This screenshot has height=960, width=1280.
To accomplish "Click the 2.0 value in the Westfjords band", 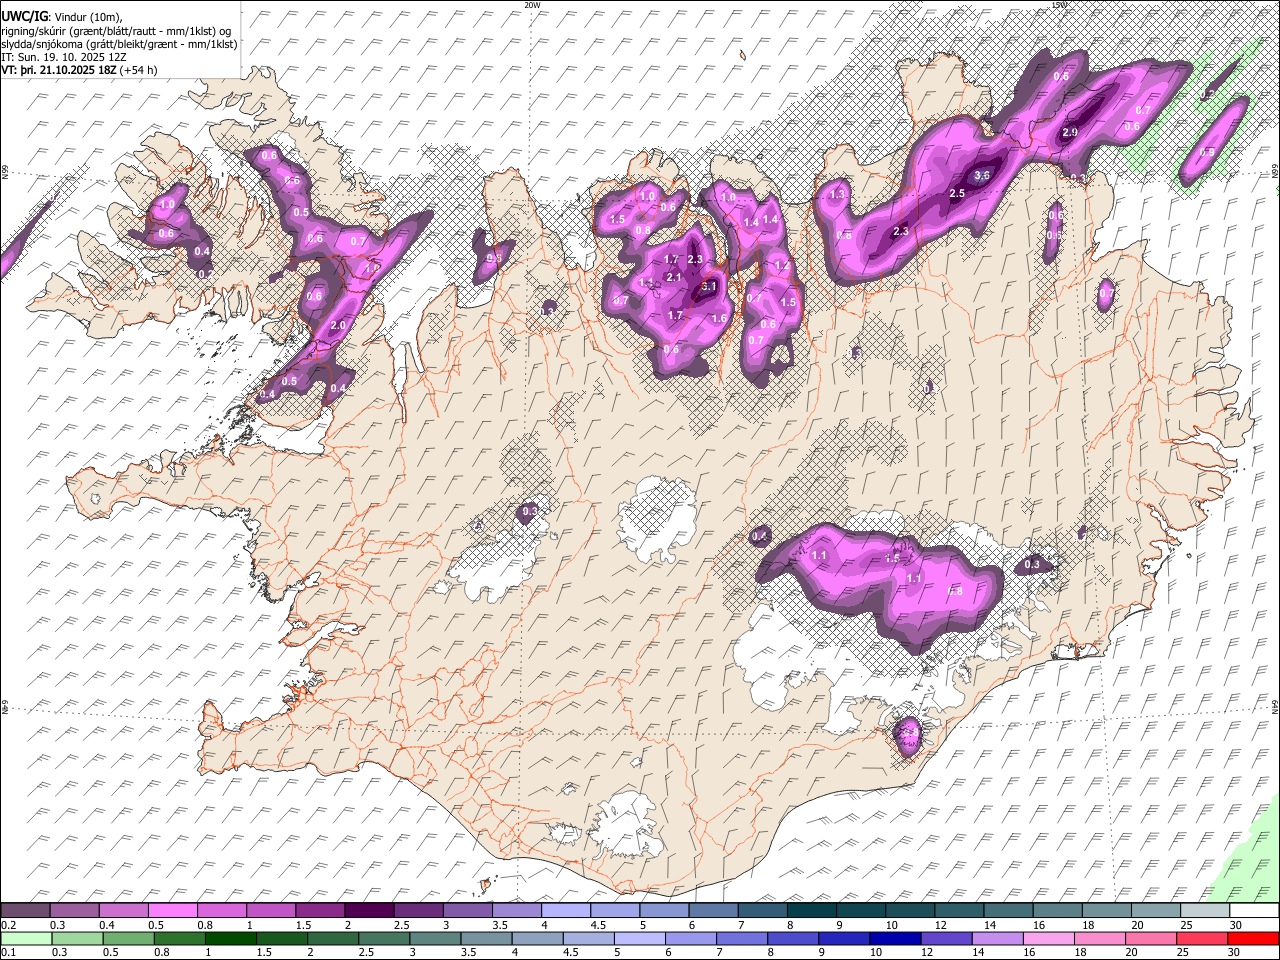I will (337, 326).
